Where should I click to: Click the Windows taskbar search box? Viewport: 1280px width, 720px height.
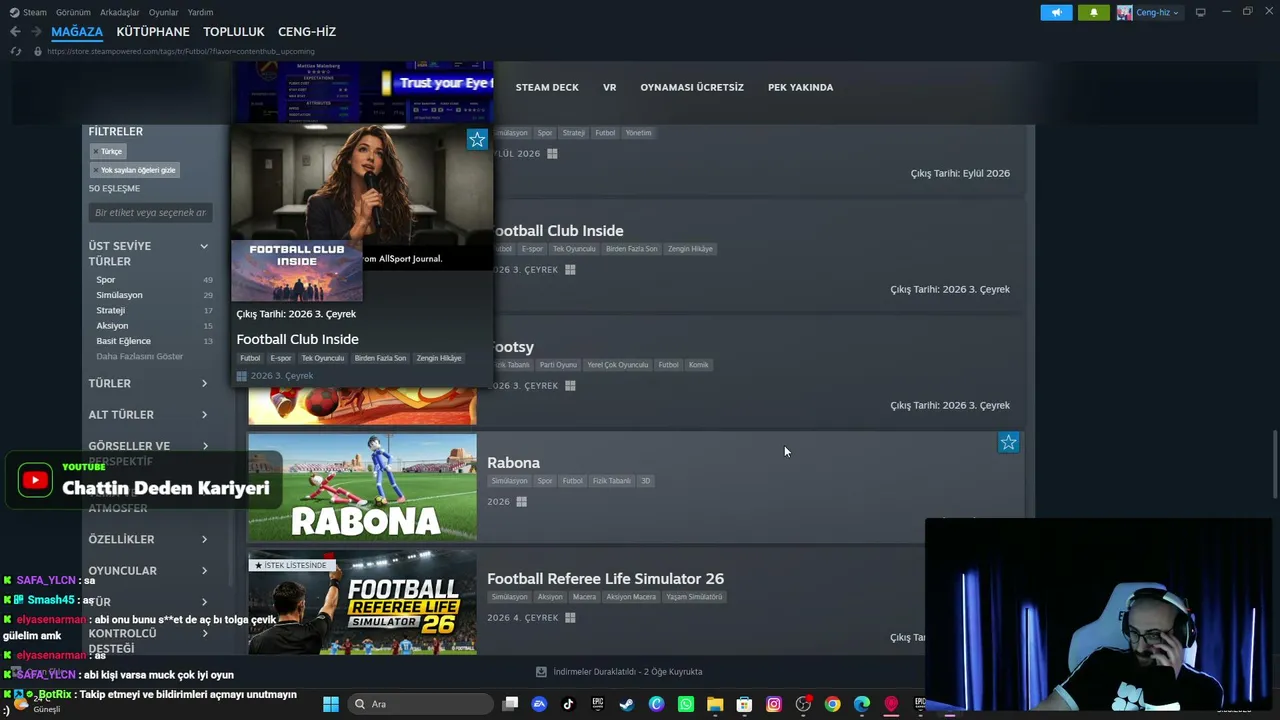[x=421, y=704]
